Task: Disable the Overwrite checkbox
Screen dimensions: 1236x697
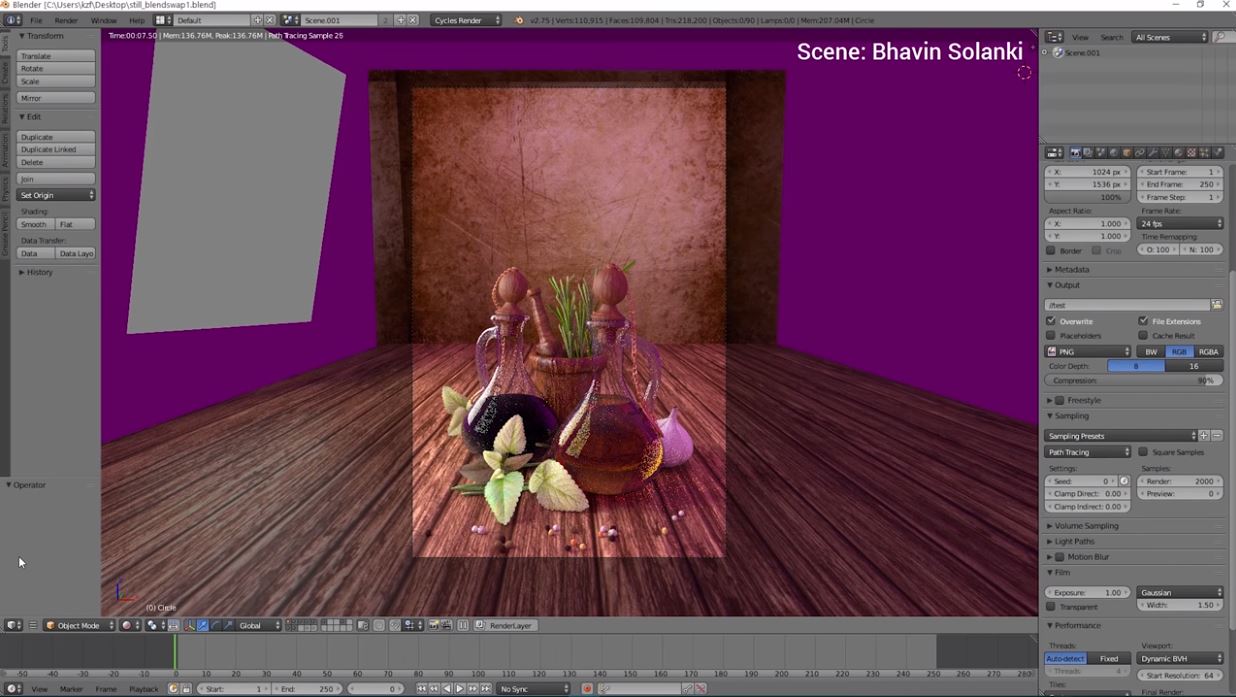Action: 1051,321
